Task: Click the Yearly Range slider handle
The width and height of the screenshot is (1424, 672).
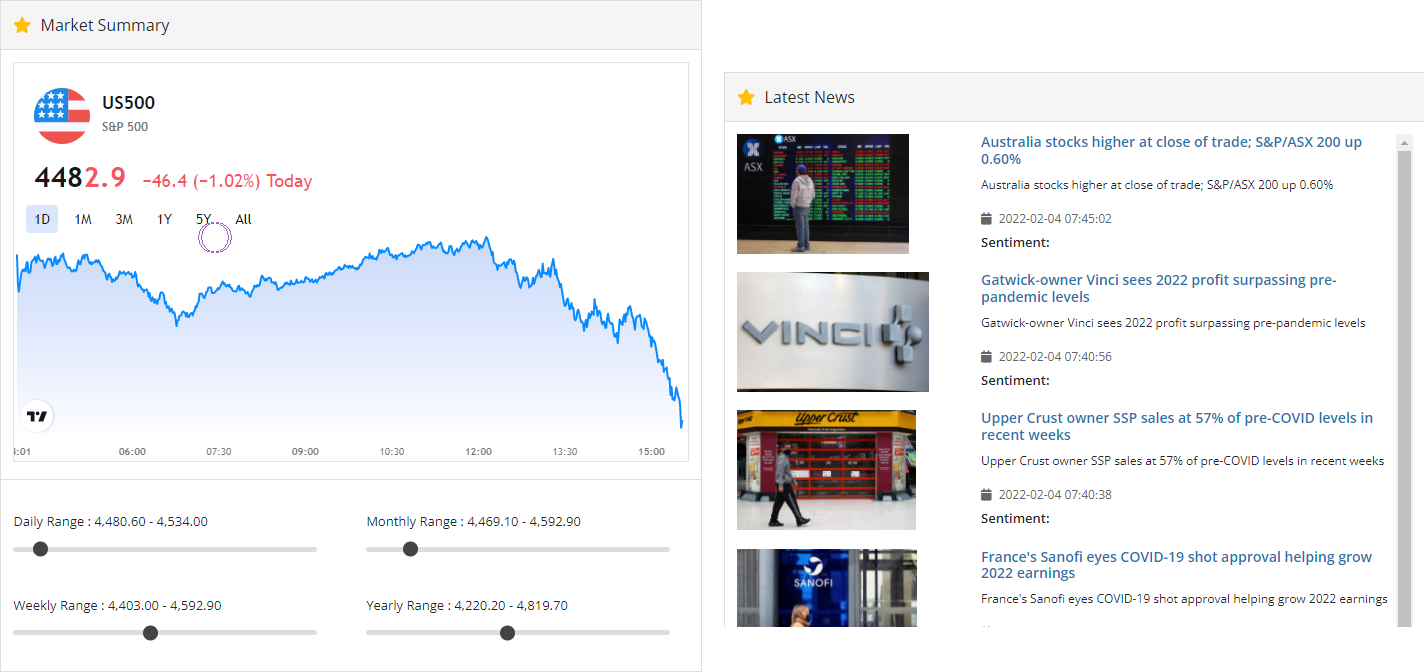Action: pyautogui.click(x=507, y=632)
